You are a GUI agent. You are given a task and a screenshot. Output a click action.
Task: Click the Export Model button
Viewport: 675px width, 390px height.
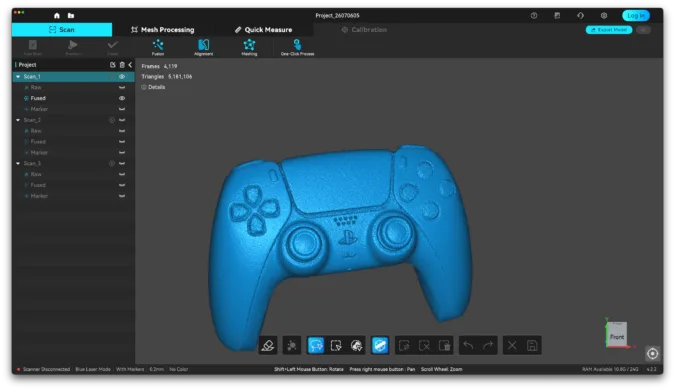pos(609,30)
